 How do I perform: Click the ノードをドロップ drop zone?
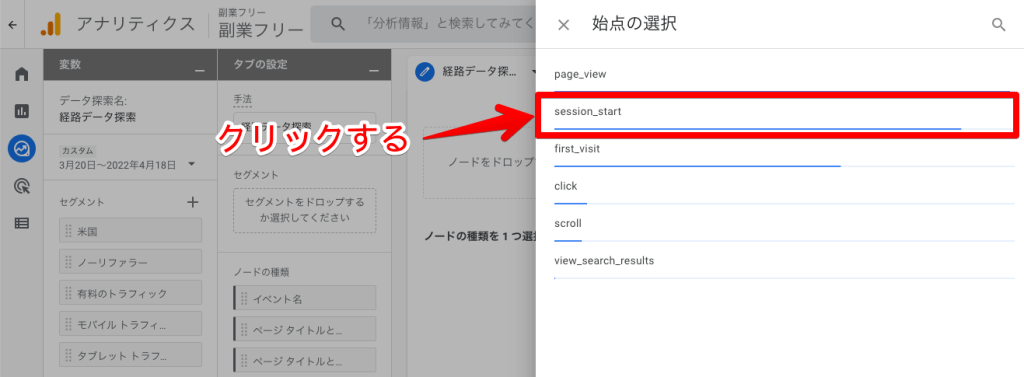[480, 163]
